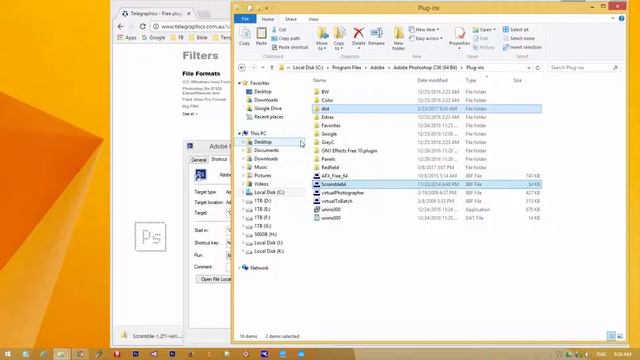Collapse the Favorites tree group
Viewport: 640px width, 360px height.
(240, 83)
